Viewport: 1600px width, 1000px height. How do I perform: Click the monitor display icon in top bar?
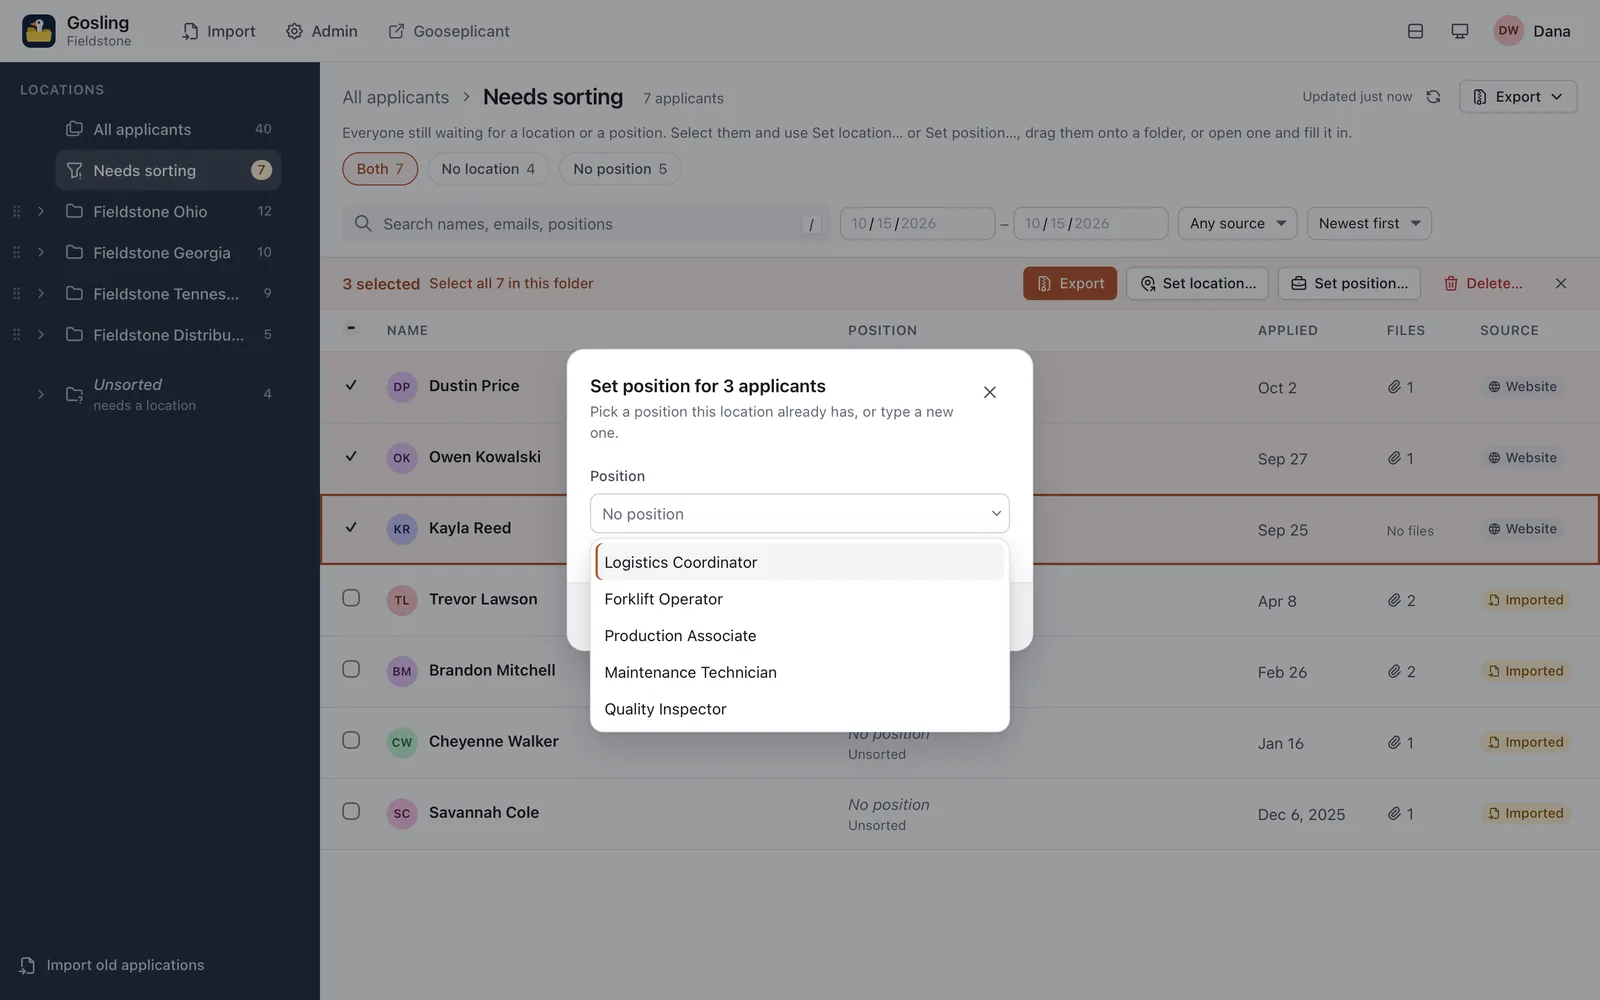(x=1460, y=31)
